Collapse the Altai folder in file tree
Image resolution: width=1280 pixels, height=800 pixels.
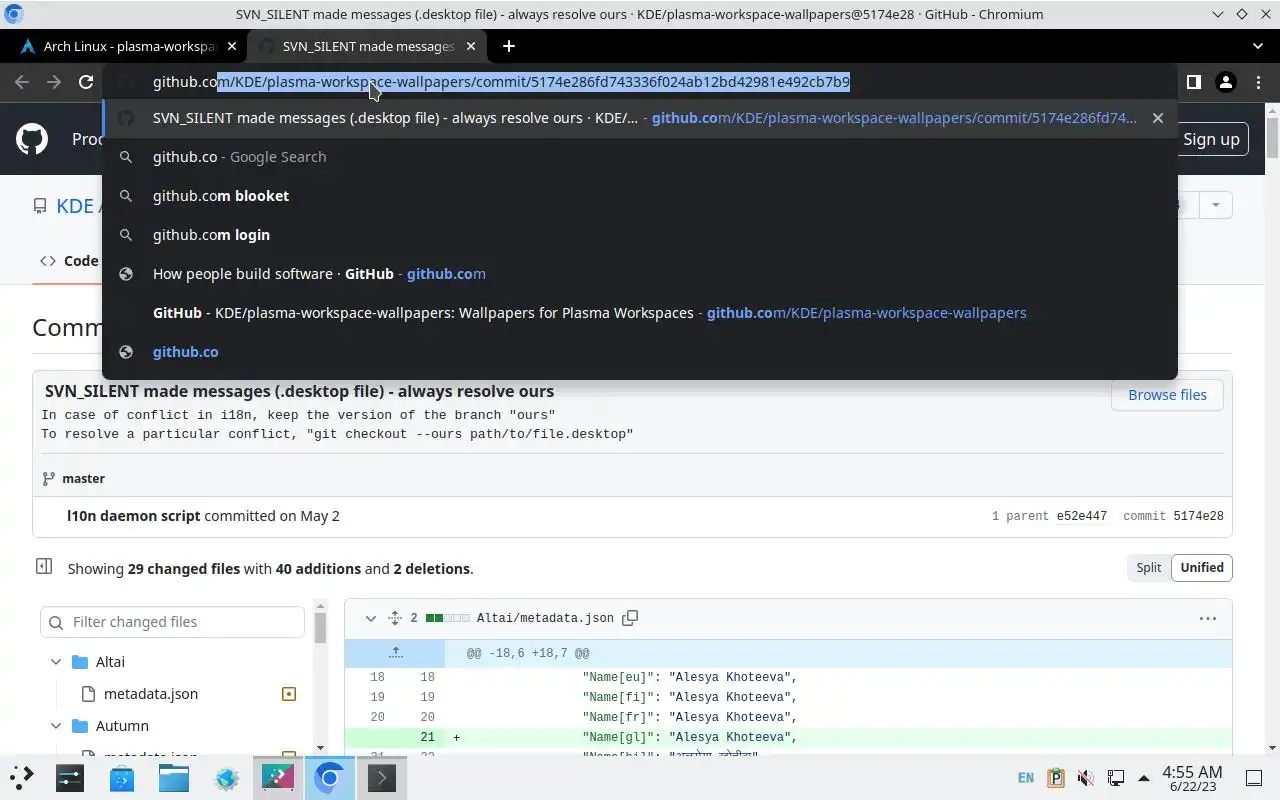point(56,662)
